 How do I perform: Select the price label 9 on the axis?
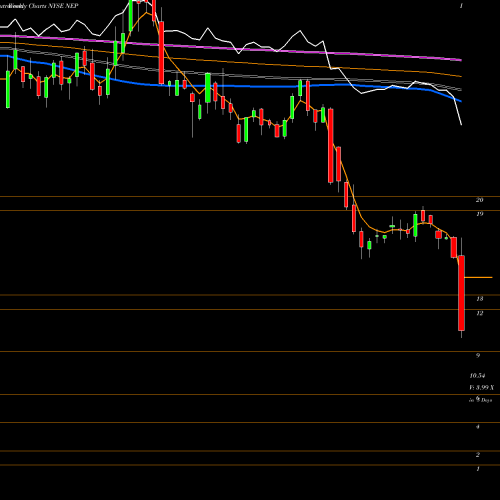point(478,356)
